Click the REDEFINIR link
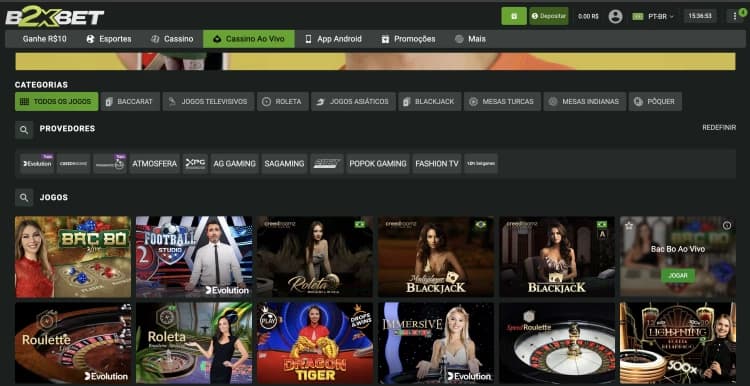 coord(719,128)
